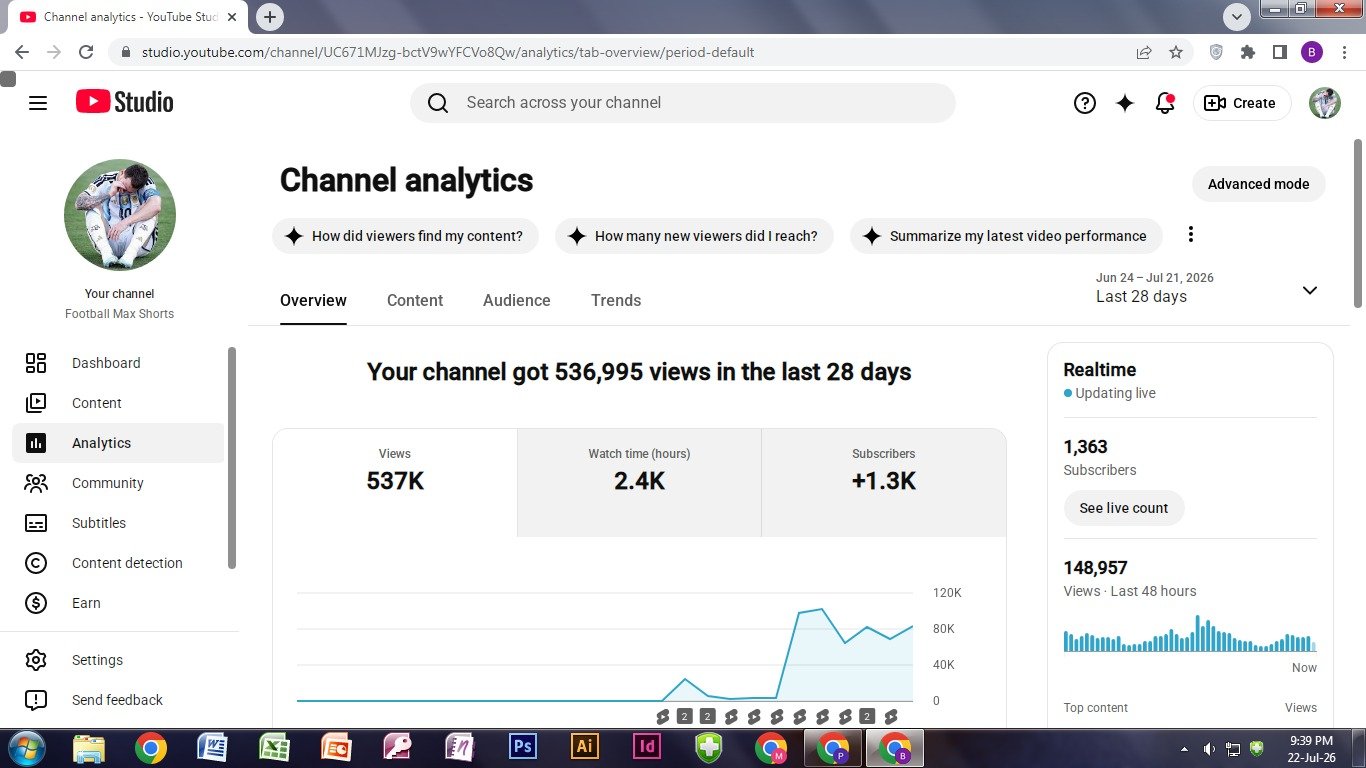The width and height of the screenshot is (1366, 768).
Task: Open a new tab with the plus button
Action: (270, 17)
